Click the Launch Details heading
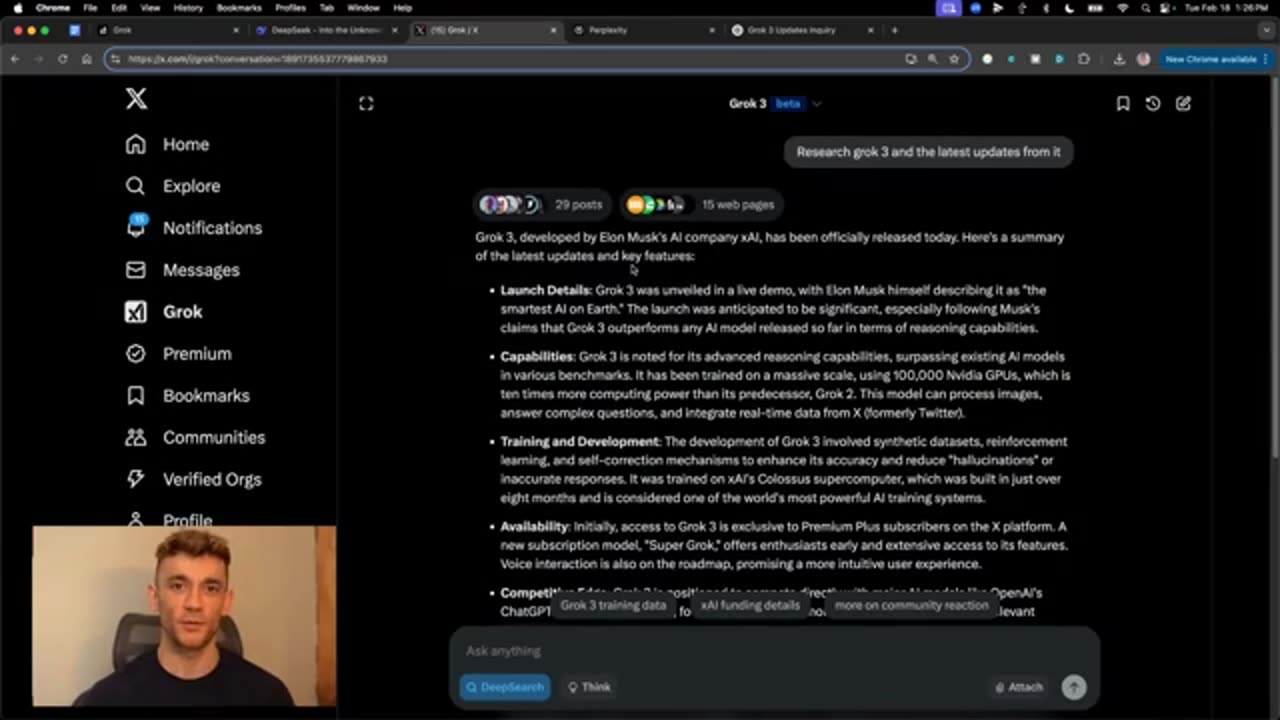 pos(546,290)
